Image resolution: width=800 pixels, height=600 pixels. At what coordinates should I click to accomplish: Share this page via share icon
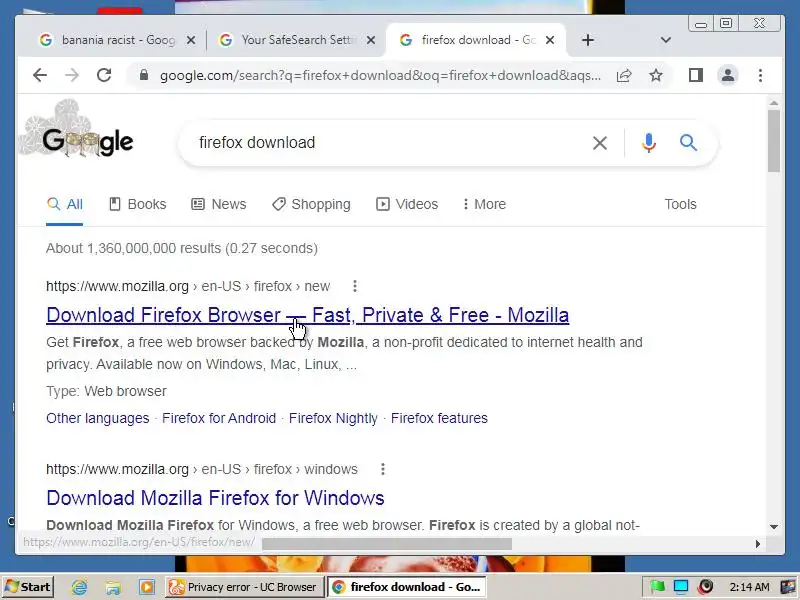[x=623, y=76]
